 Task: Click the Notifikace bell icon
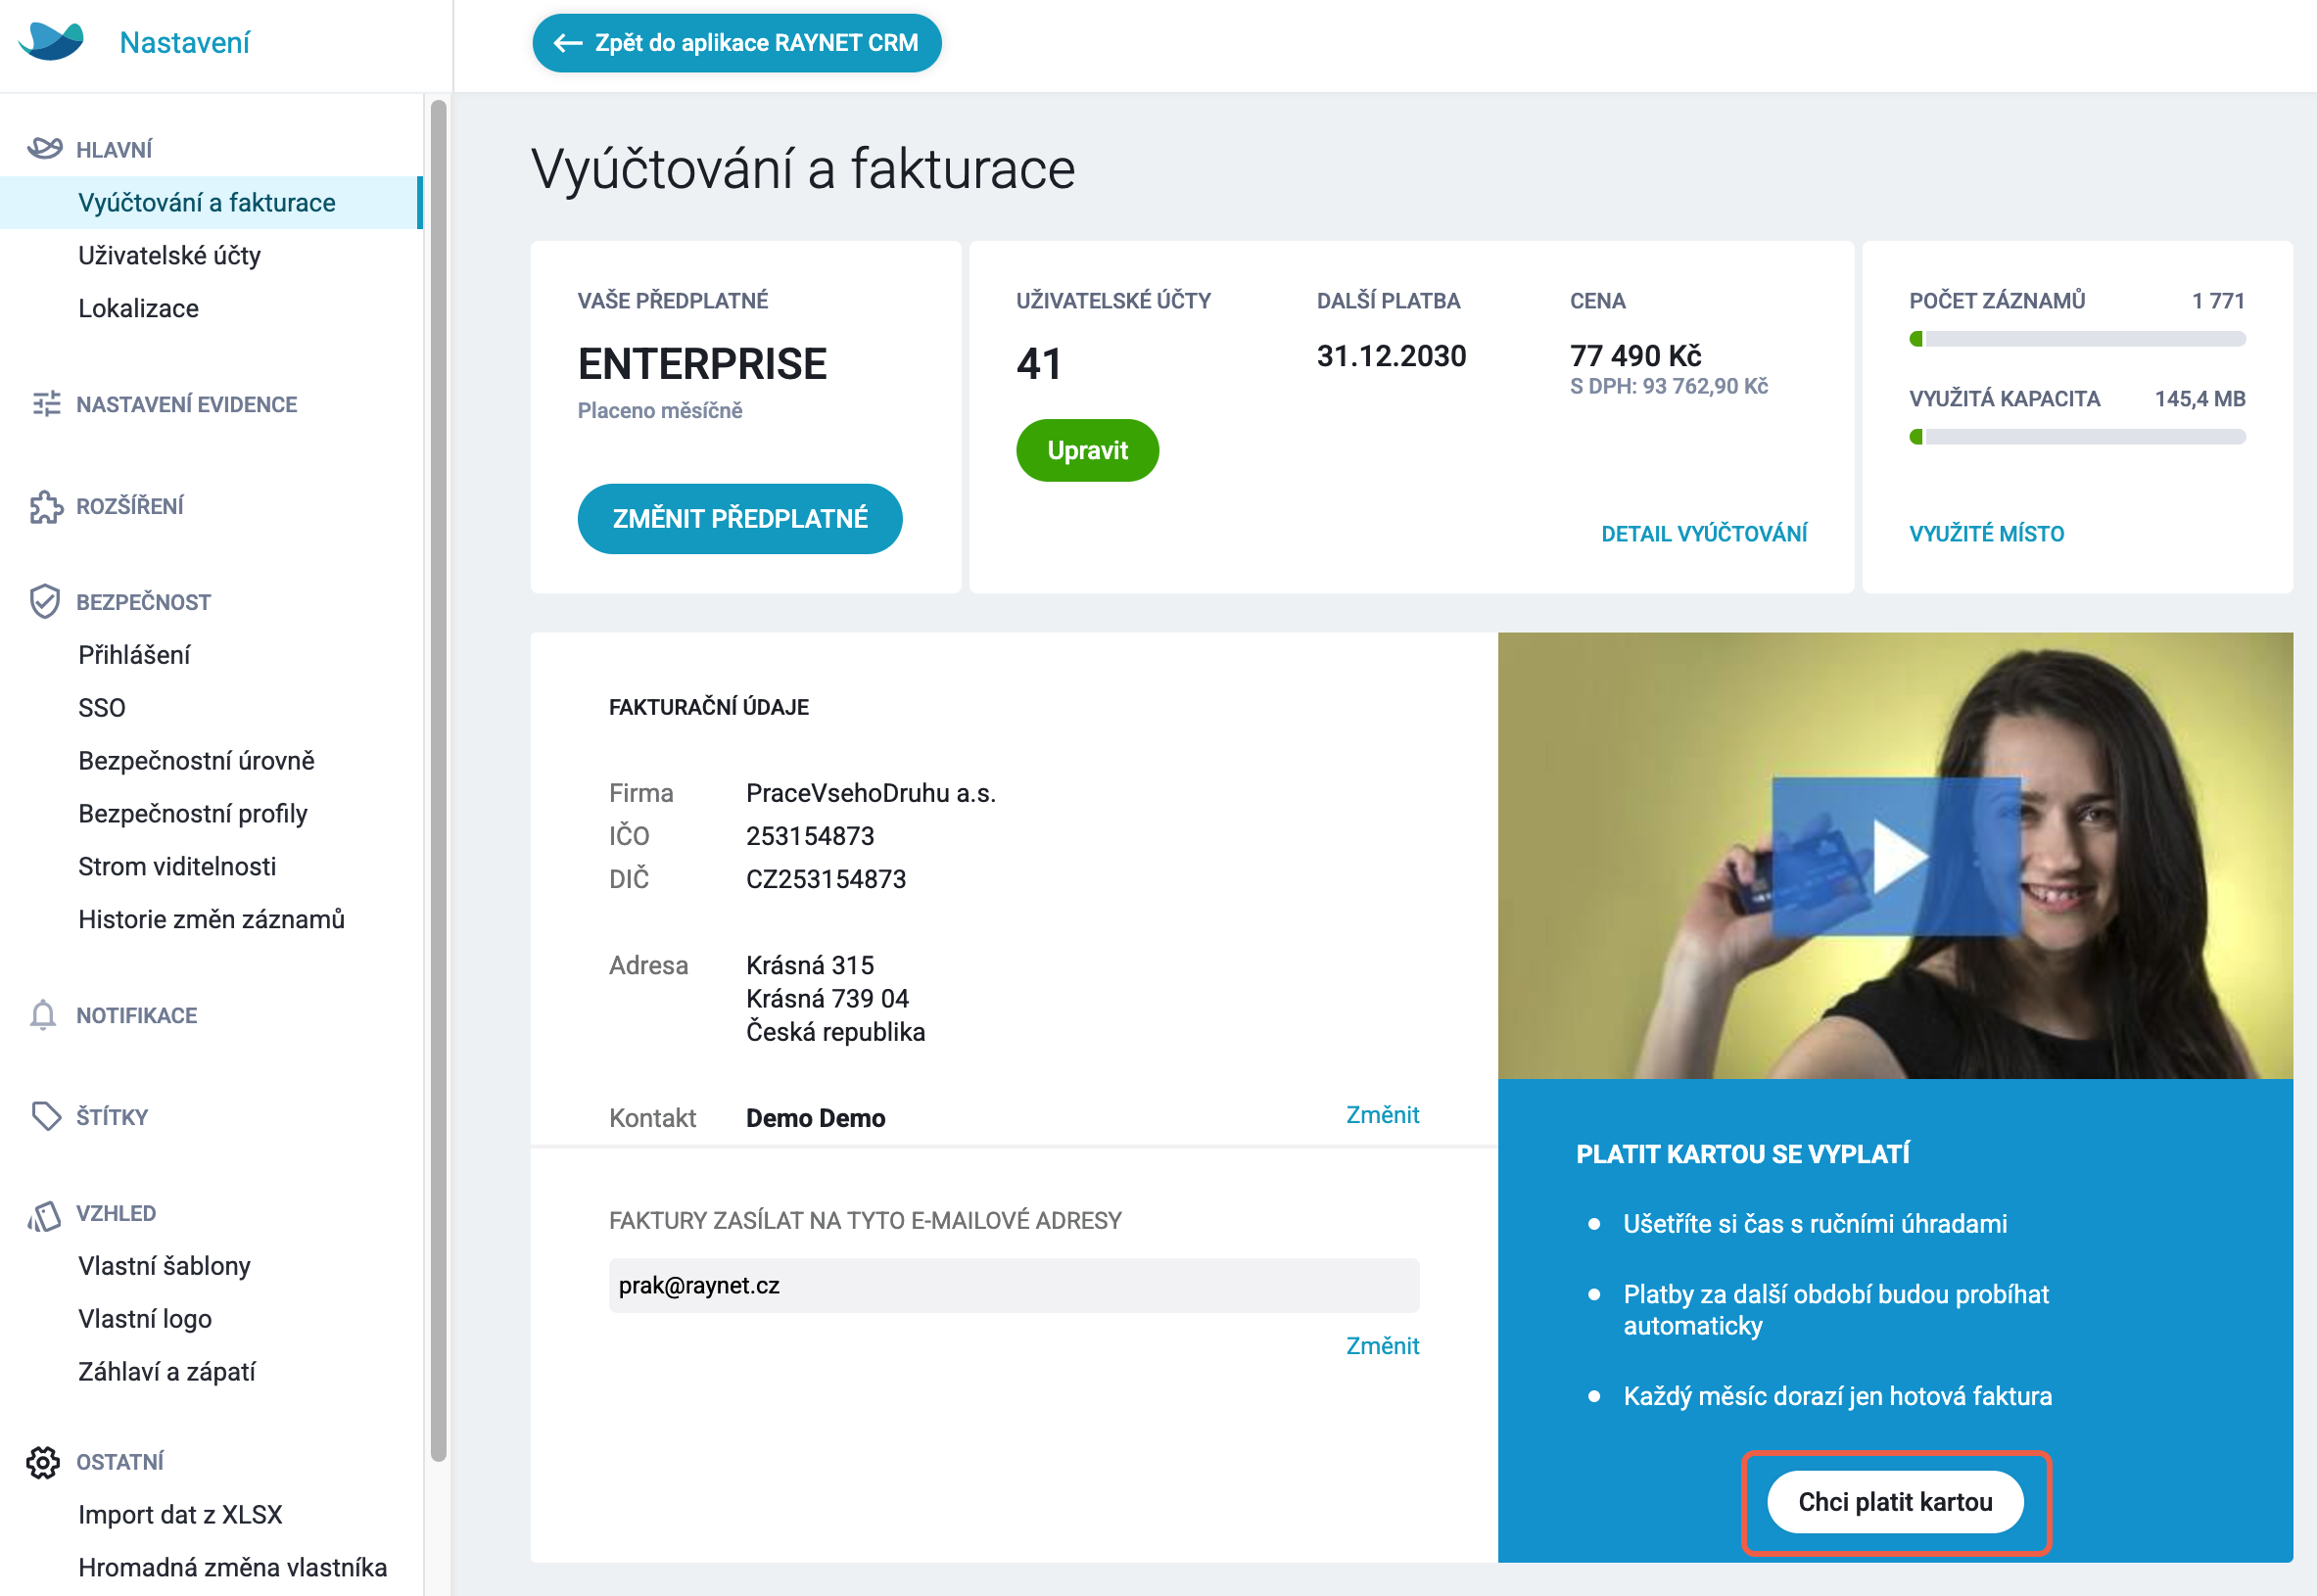[43, 1015]
